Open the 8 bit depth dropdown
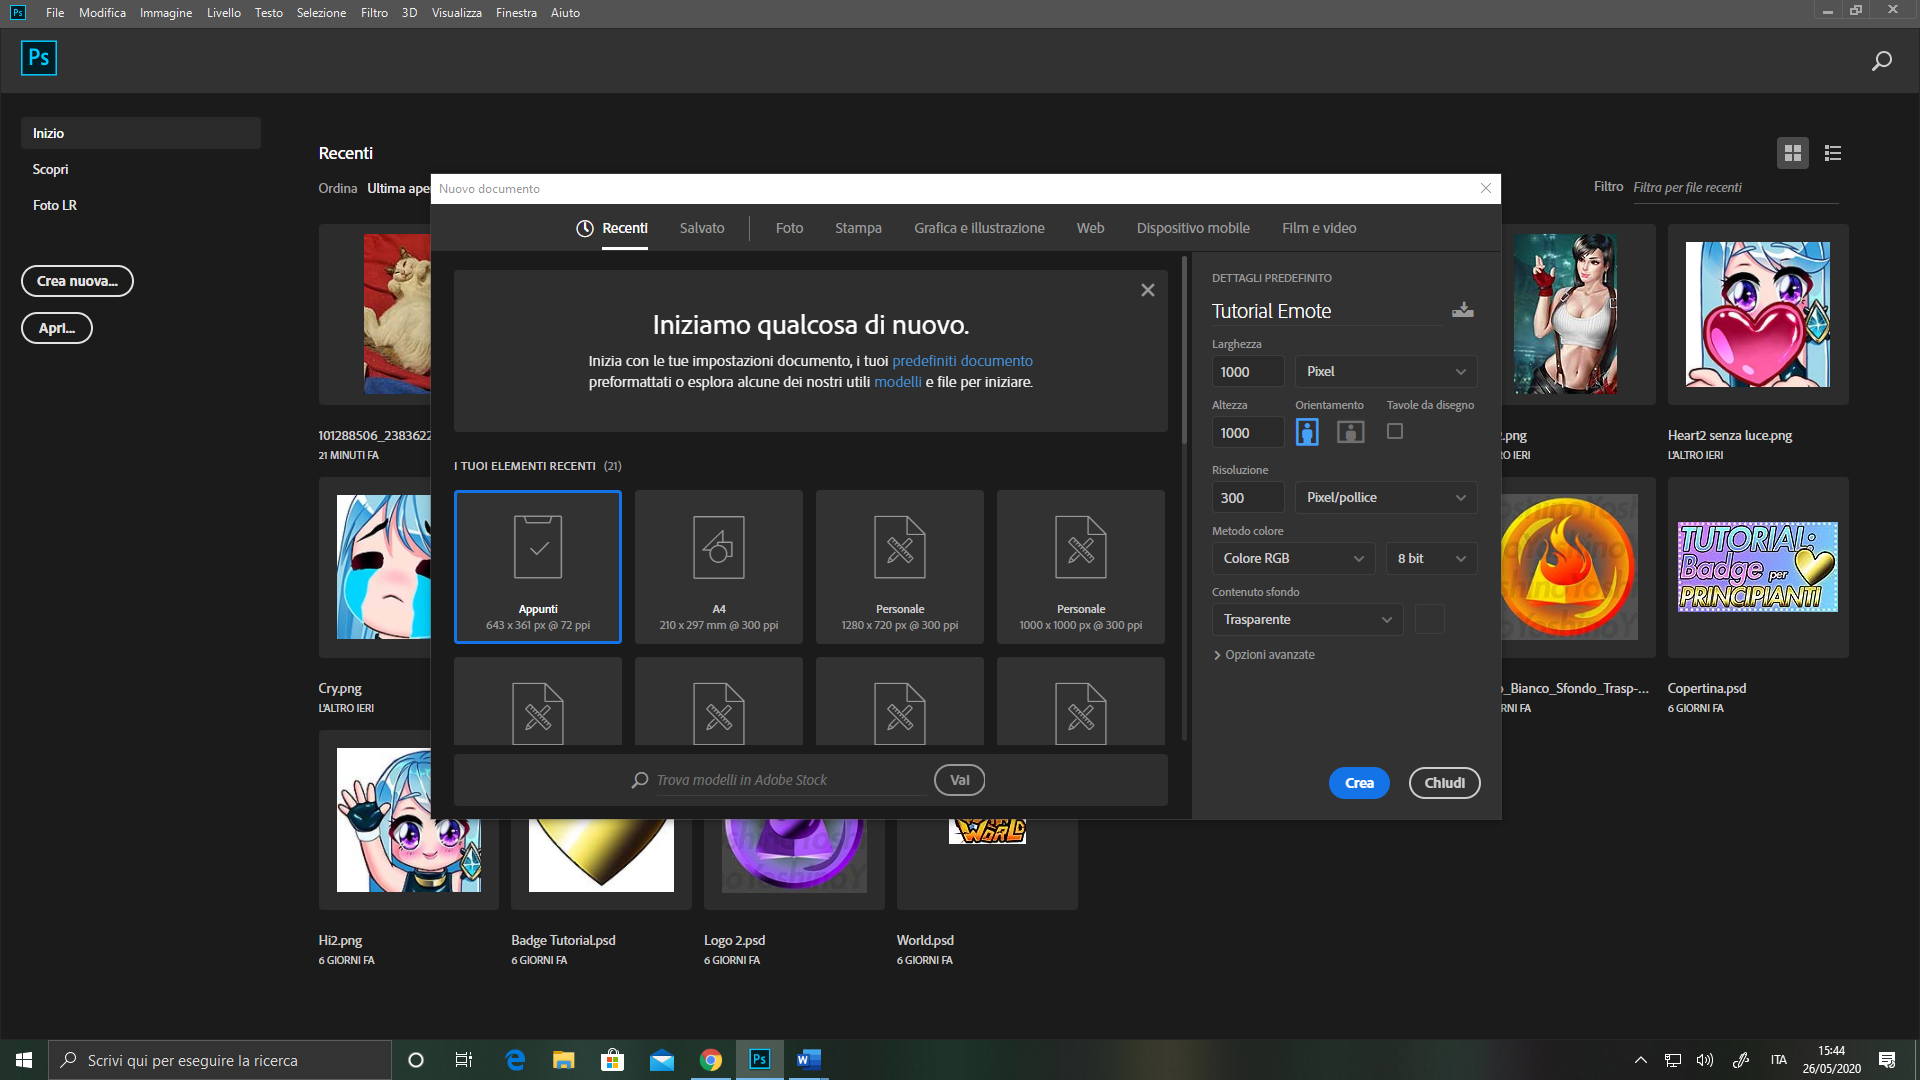 click(1431, 558)
